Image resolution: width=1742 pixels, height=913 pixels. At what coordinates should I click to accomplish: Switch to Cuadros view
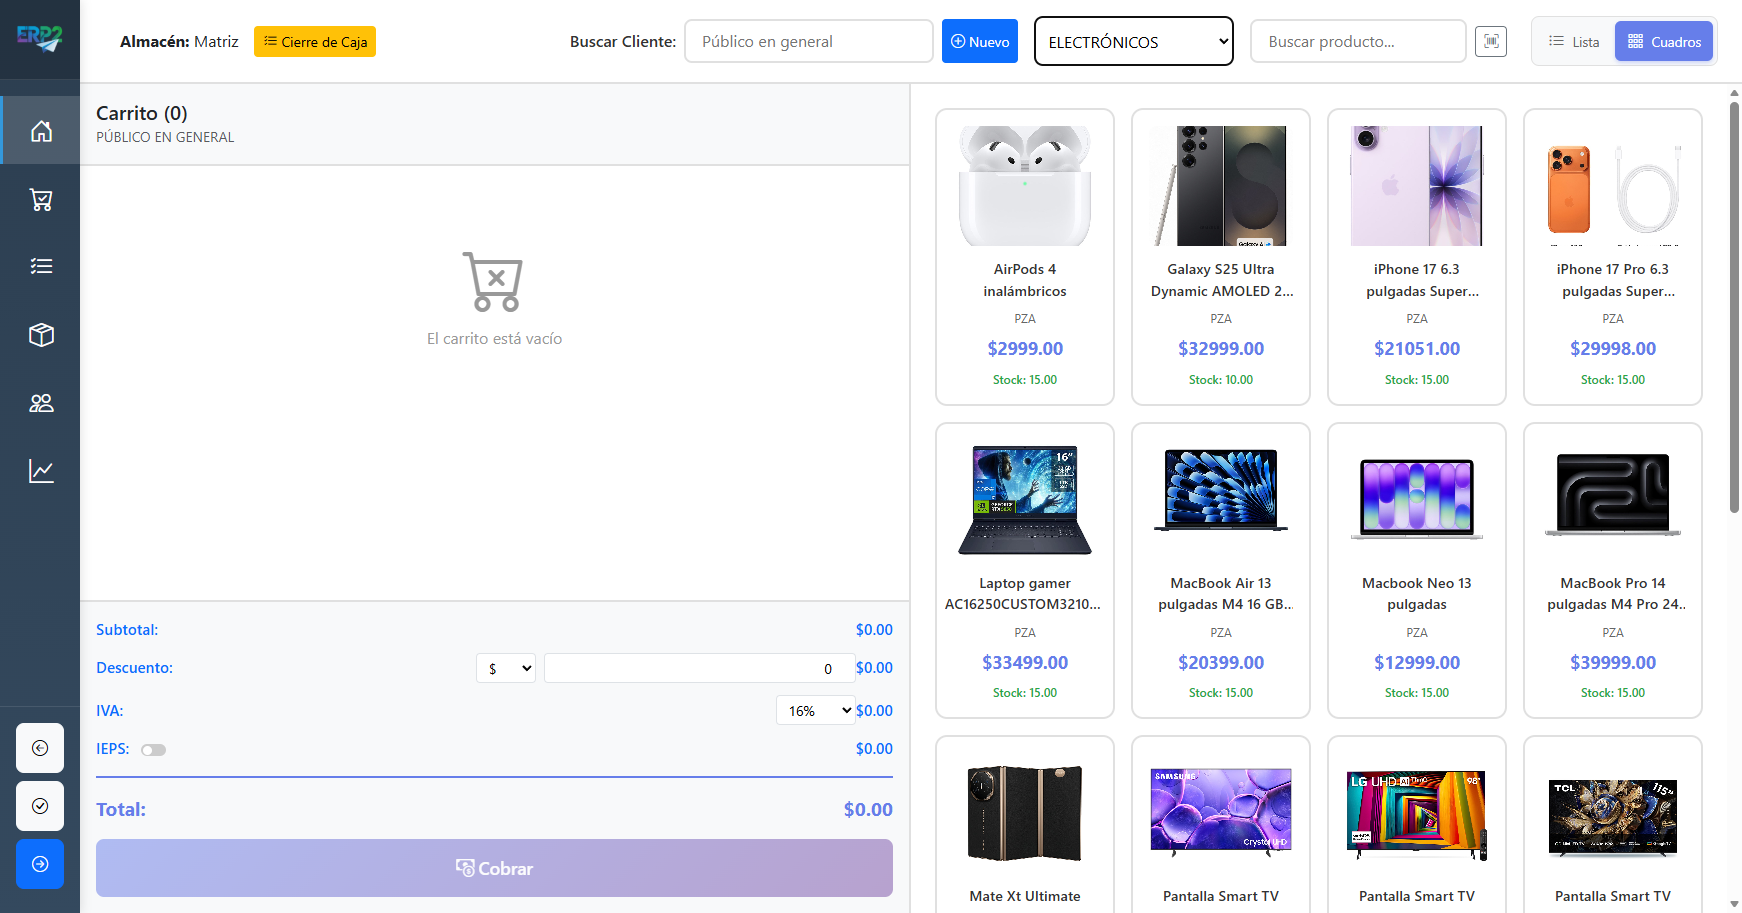coord(1664,42)
